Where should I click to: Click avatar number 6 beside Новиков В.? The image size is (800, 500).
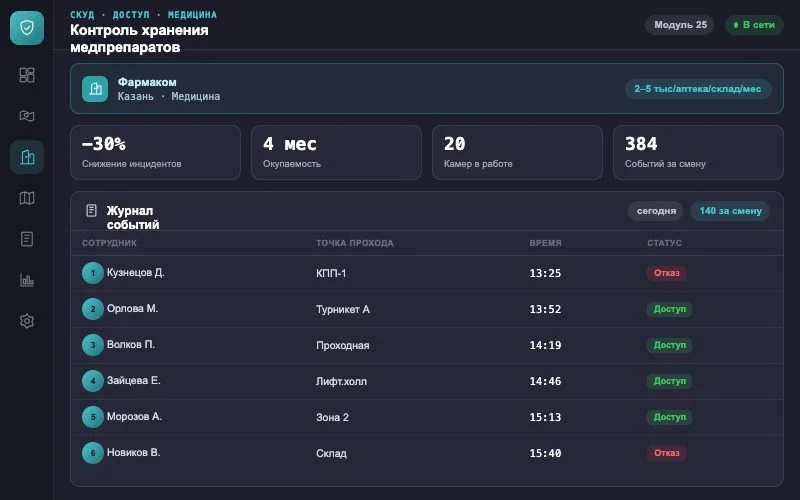(93, 453)
